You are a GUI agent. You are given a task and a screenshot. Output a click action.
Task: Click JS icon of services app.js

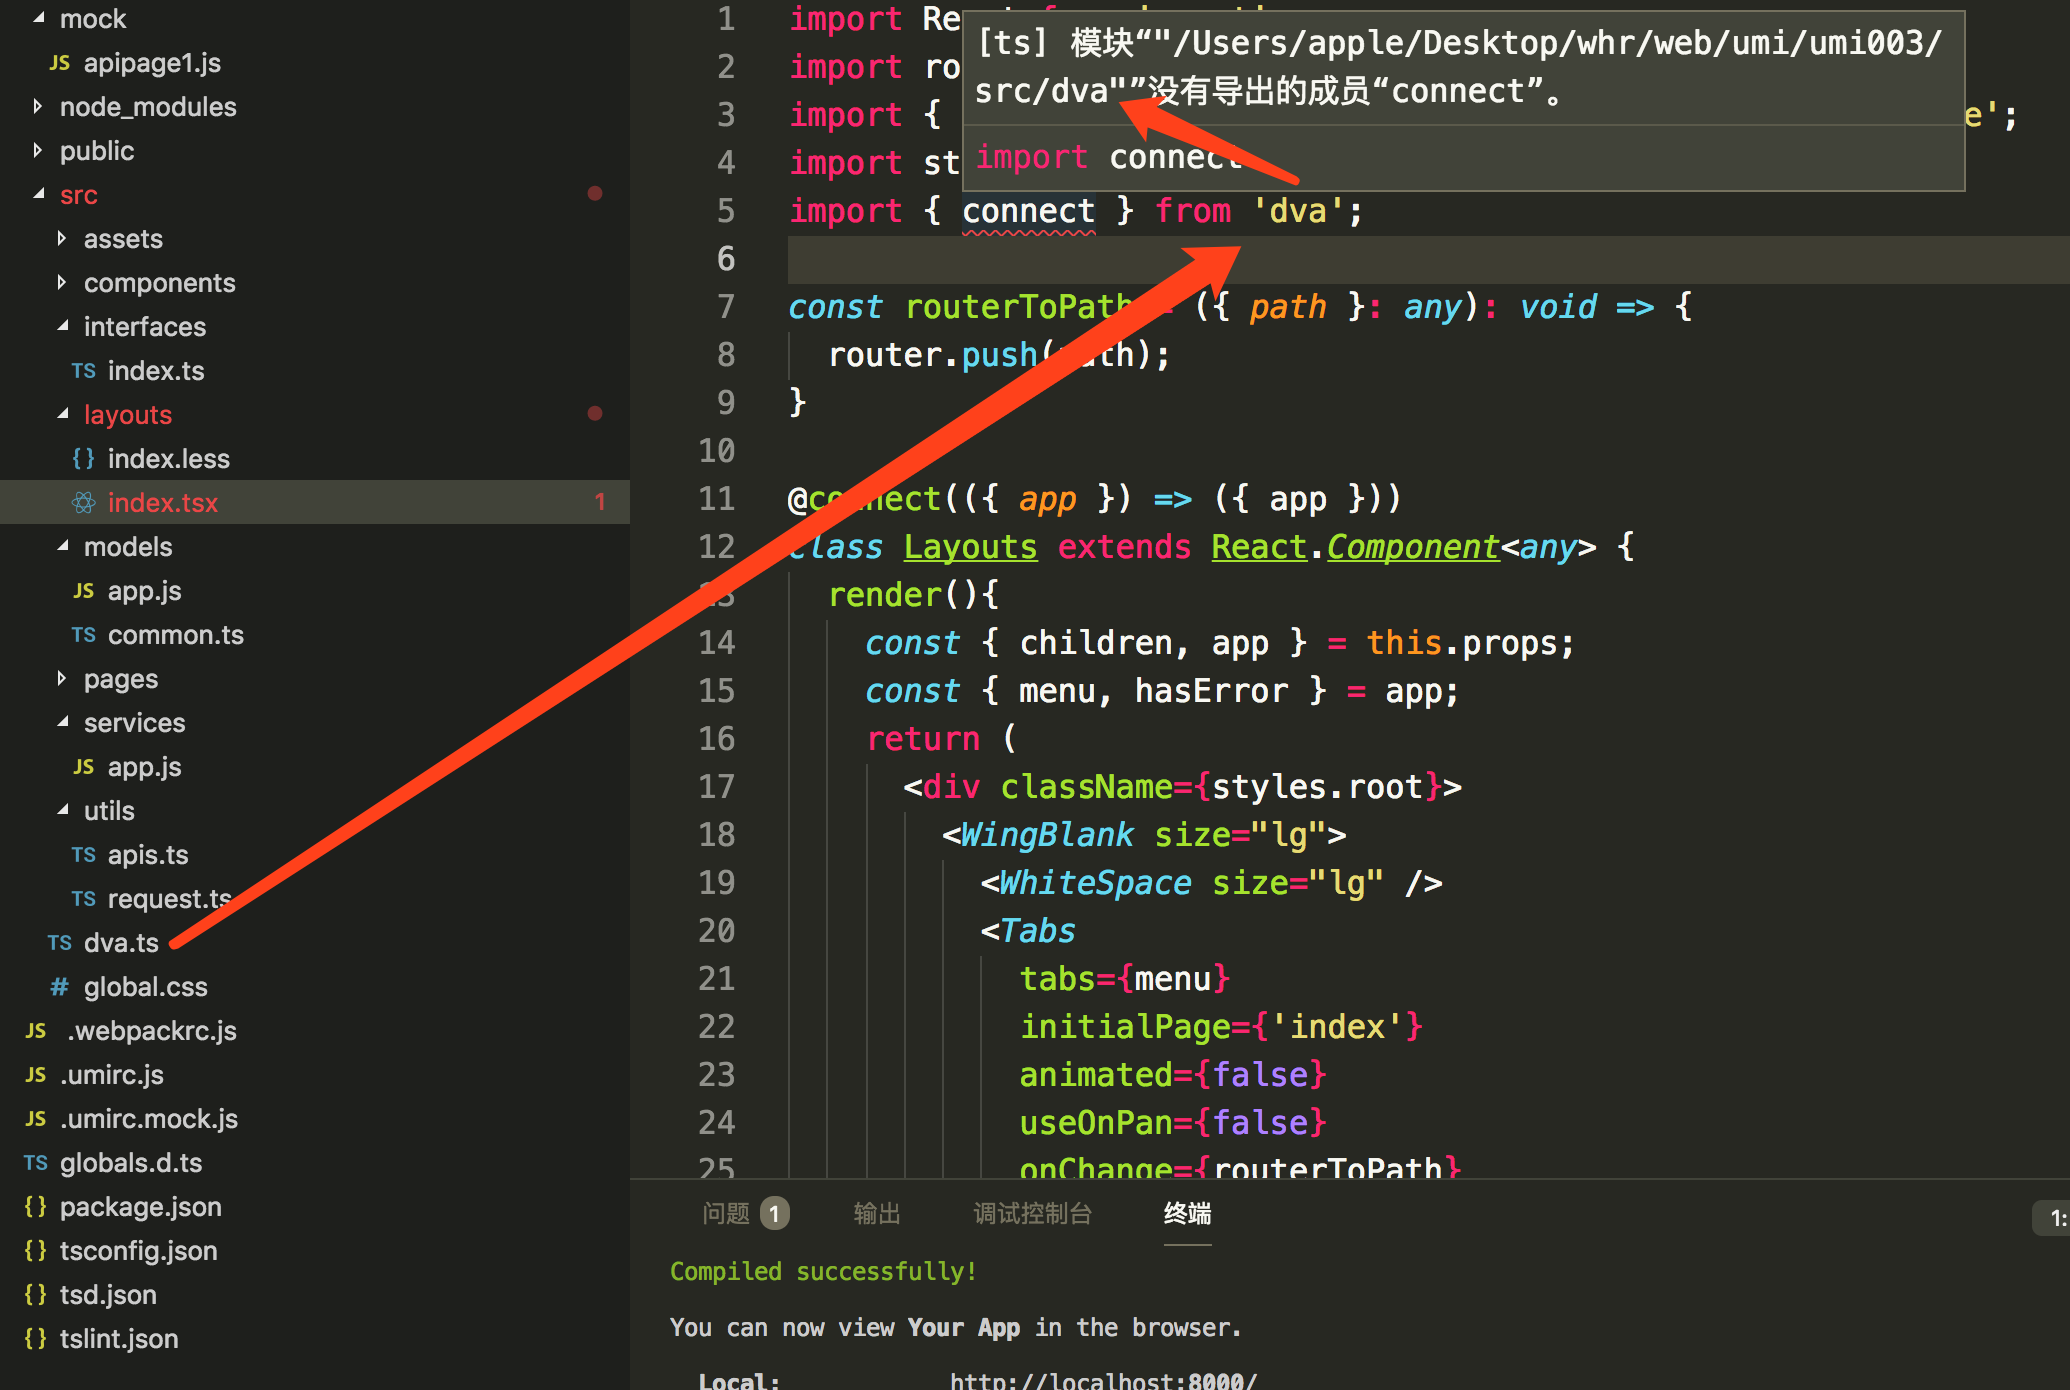pyautogui.click(x=84, y=767)
